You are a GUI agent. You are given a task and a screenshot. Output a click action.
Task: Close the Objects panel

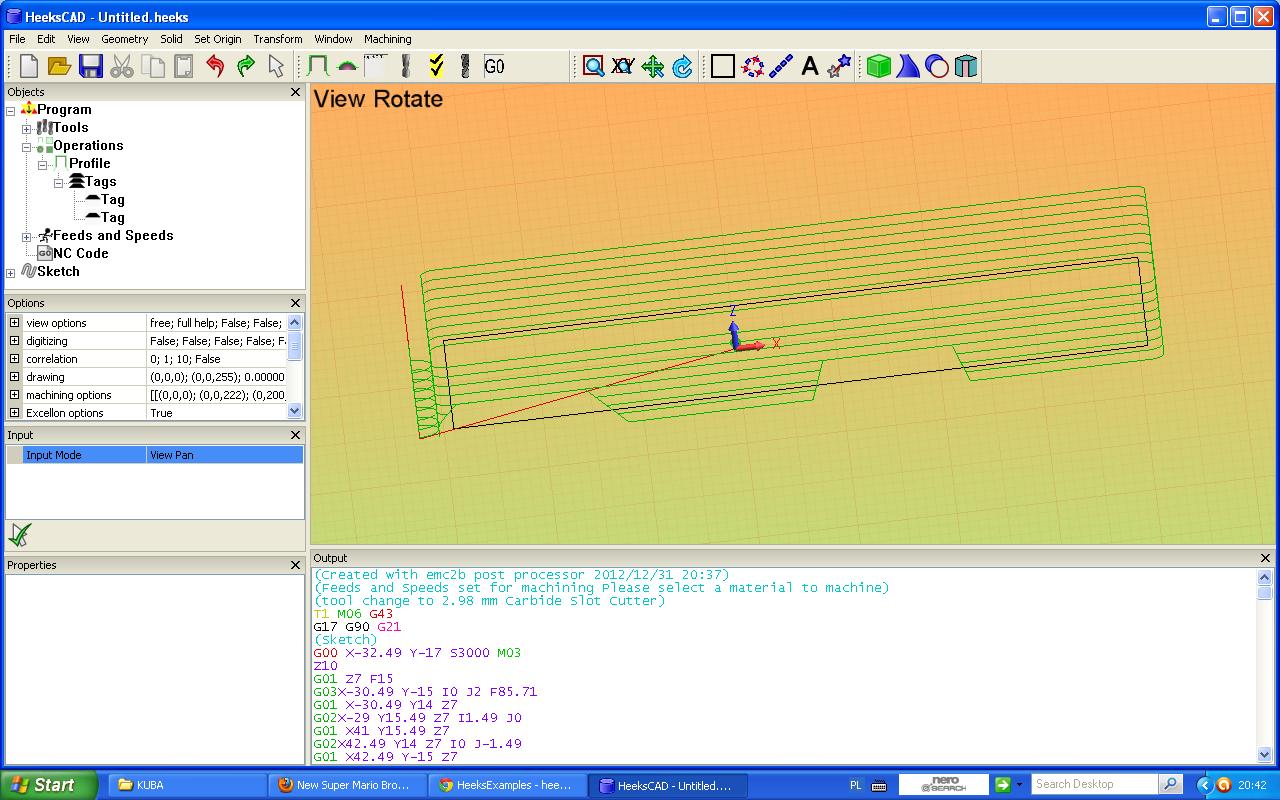click(x=295, y=92)
